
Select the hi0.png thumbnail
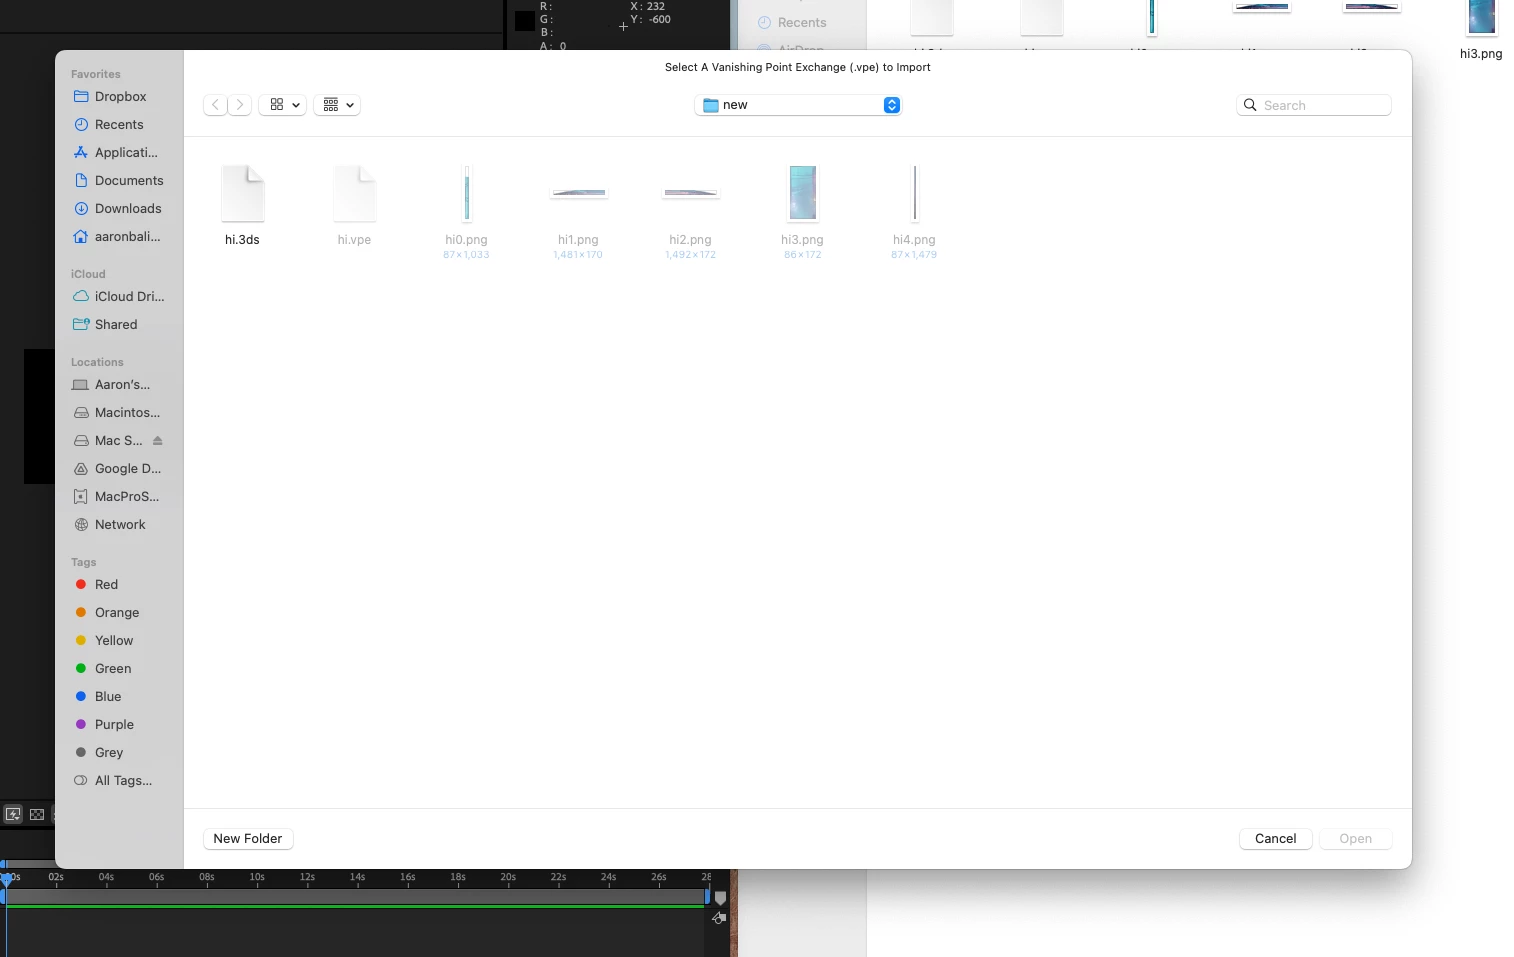467,195
